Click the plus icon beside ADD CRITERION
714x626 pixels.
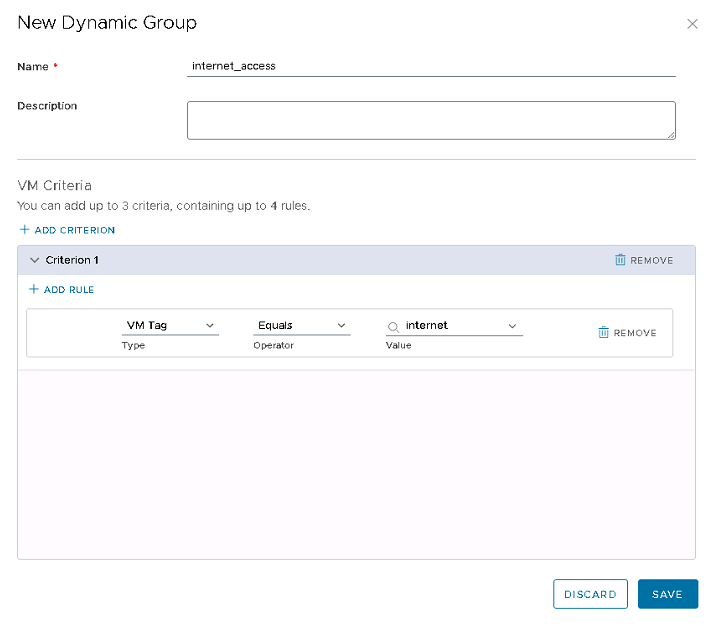[x=24, y=230]
